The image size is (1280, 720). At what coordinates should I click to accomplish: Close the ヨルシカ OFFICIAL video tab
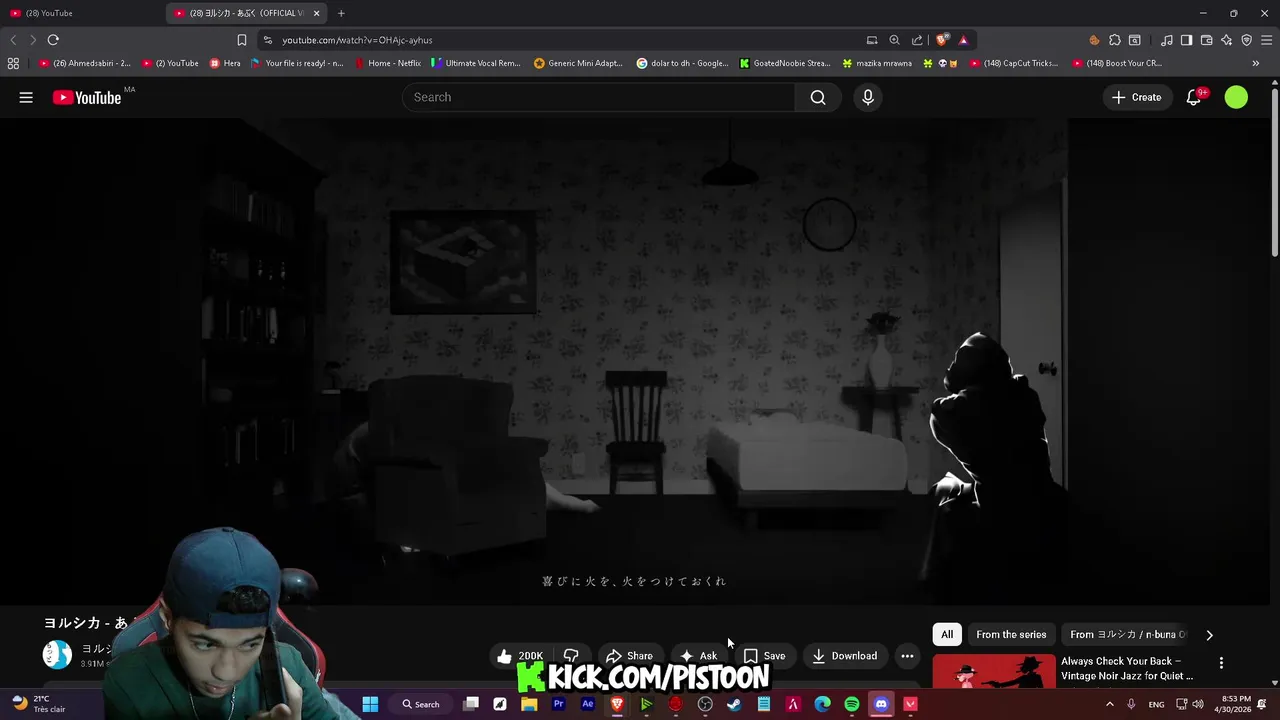click(316, 13)
